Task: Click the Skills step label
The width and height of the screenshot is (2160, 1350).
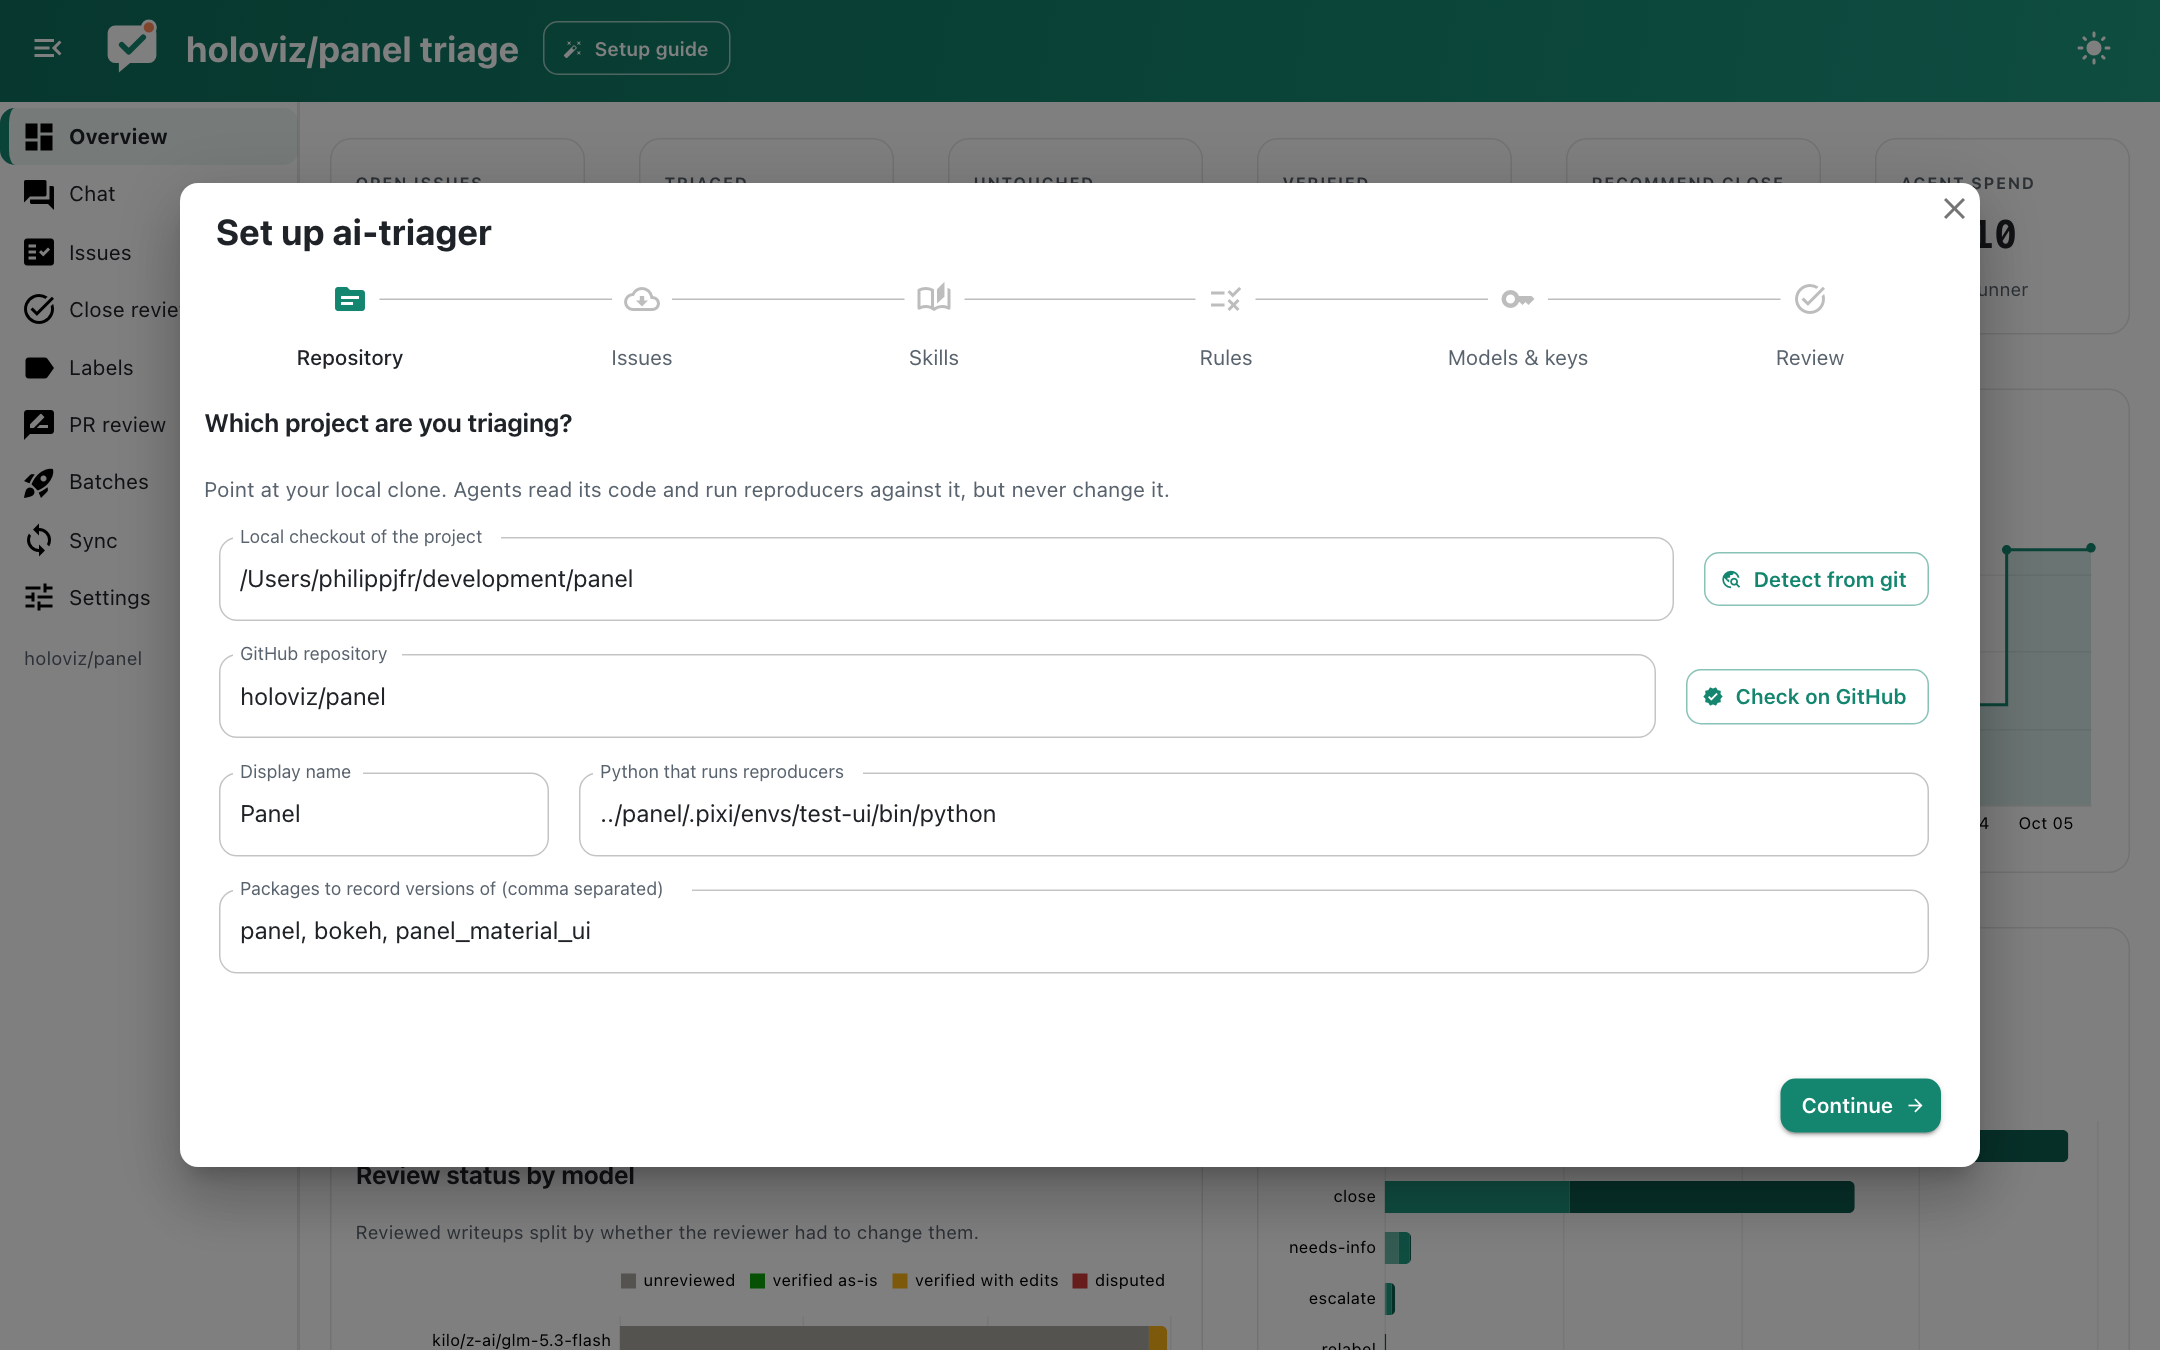Action: click(x=934, y=358)
